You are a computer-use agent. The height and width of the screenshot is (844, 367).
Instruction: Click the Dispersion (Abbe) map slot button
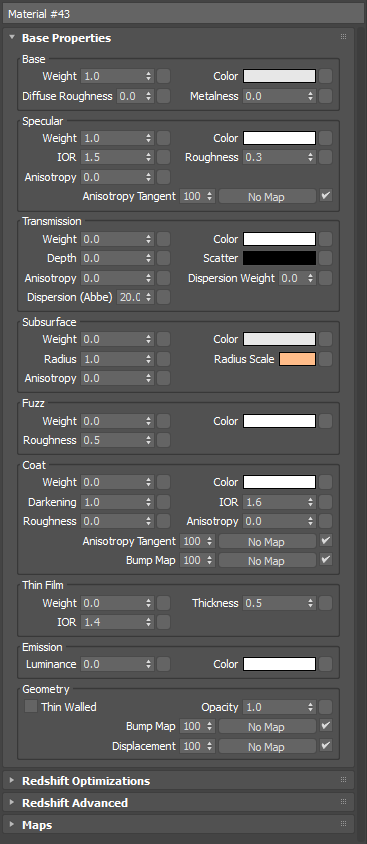[x=164, y=297]
